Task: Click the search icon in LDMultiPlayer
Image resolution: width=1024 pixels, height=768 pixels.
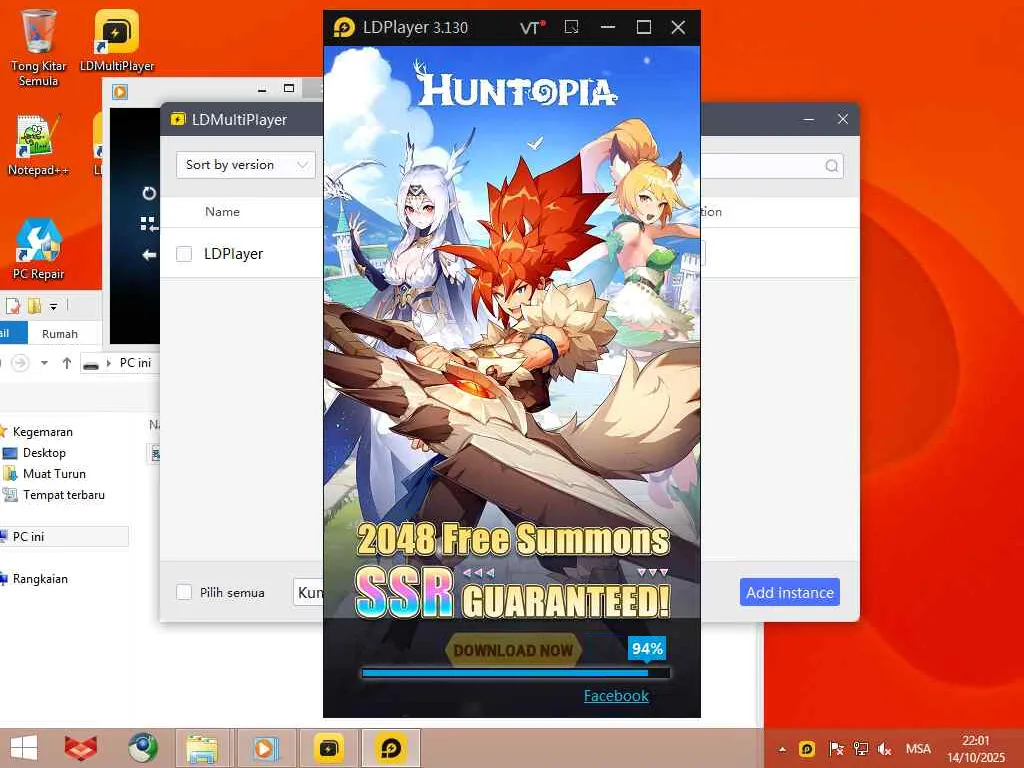Action: coord(831,166)
